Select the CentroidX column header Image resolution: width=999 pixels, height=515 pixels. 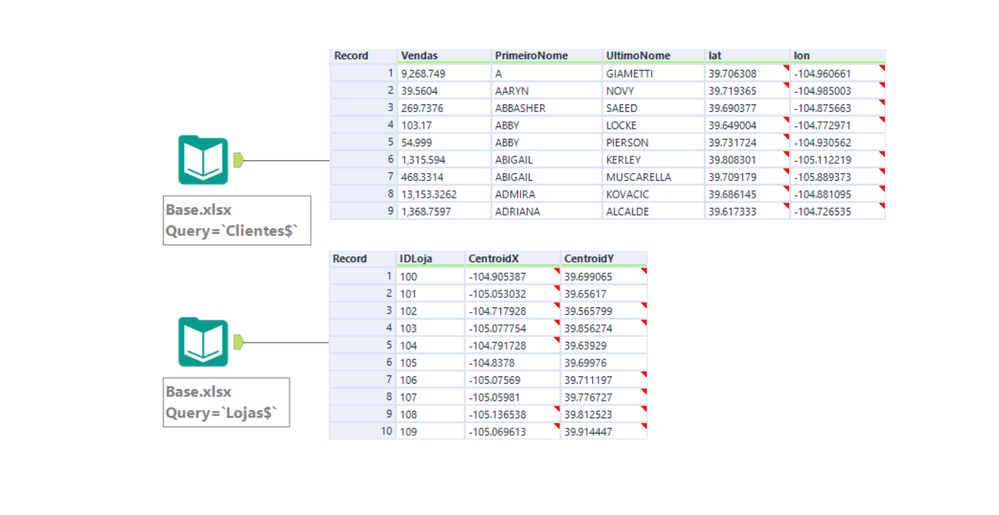pyautogui.click(x=494, y=258)
